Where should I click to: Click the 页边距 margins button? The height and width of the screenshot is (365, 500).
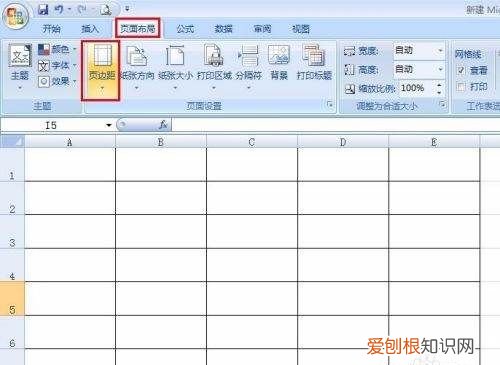(101, 70)
